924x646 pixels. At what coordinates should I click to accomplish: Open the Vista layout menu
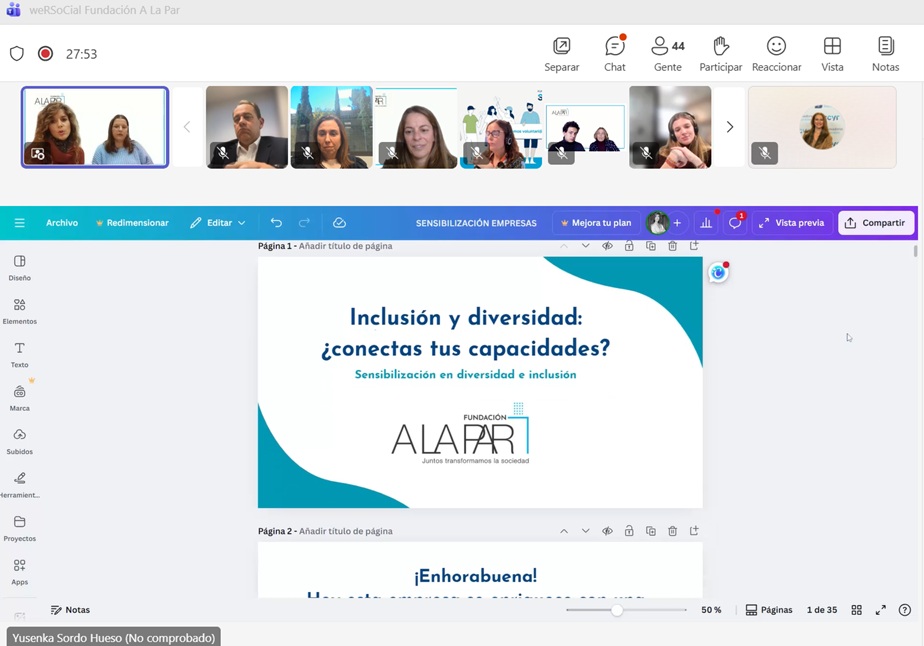coord(832,54)
